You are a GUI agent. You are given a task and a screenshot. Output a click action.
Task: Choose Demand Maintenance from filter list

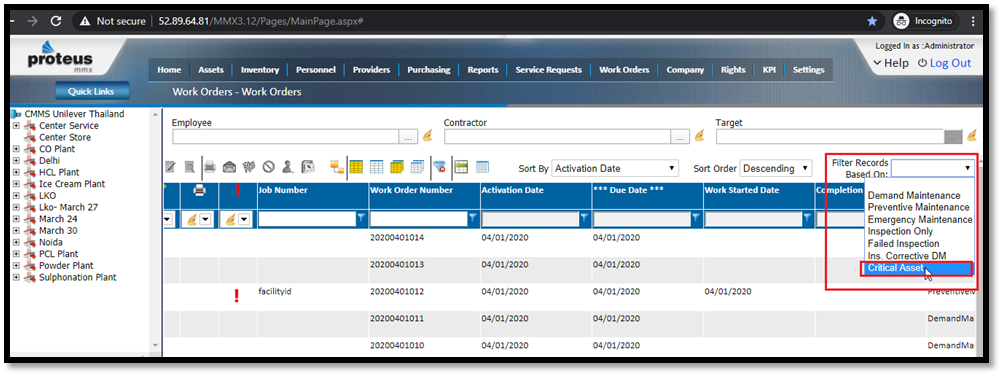[x=914, y=196]
